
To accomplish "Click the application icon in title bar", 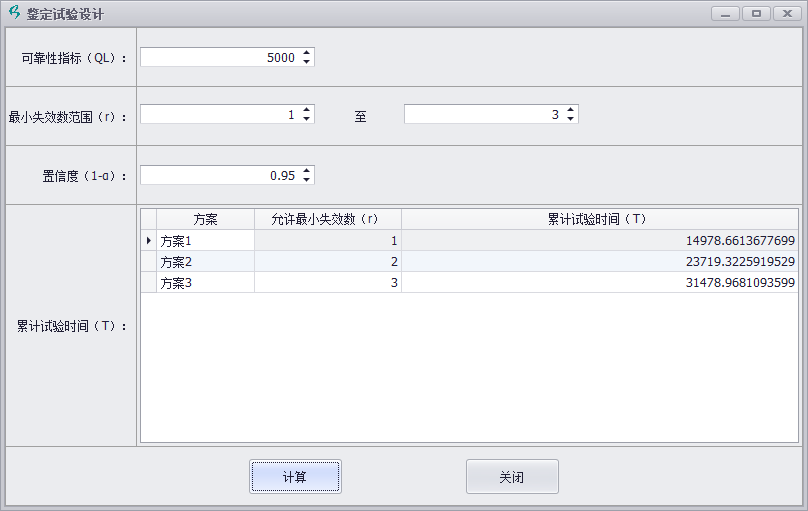I will (14, 12).
